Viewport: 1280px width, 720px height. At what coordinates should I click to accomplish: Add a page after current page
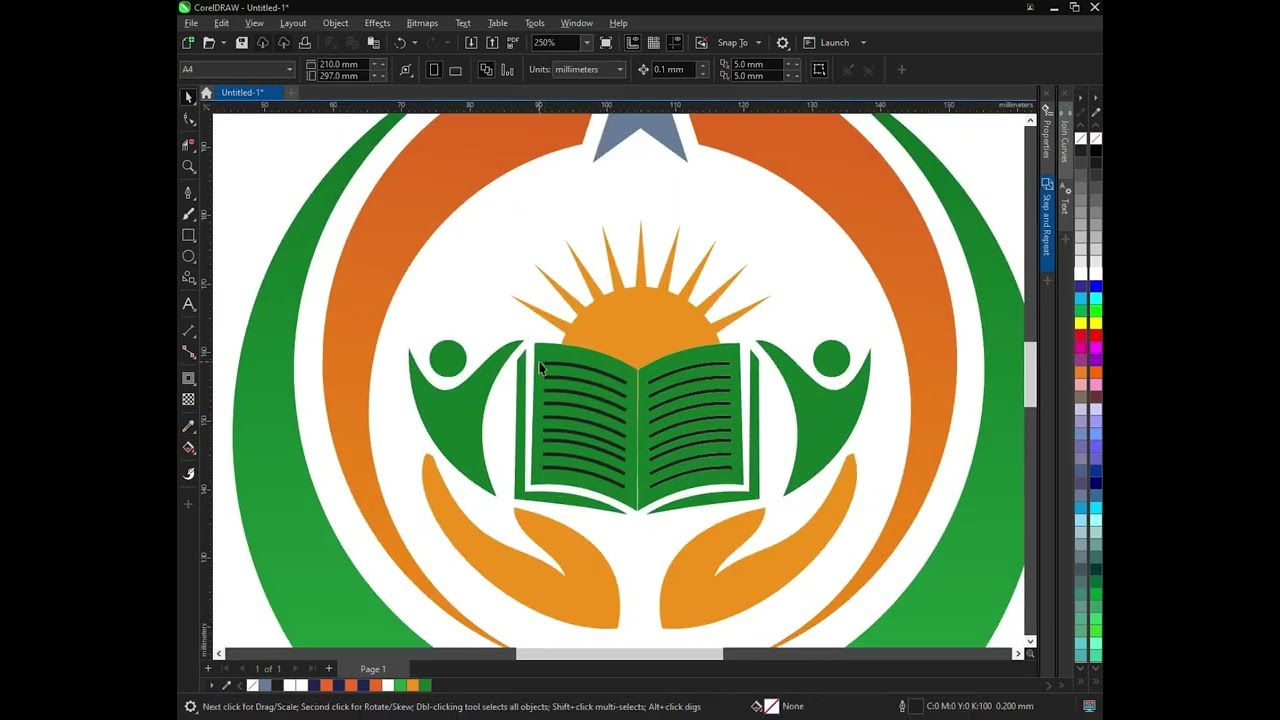pyautogui.click(x=328, y=669)
